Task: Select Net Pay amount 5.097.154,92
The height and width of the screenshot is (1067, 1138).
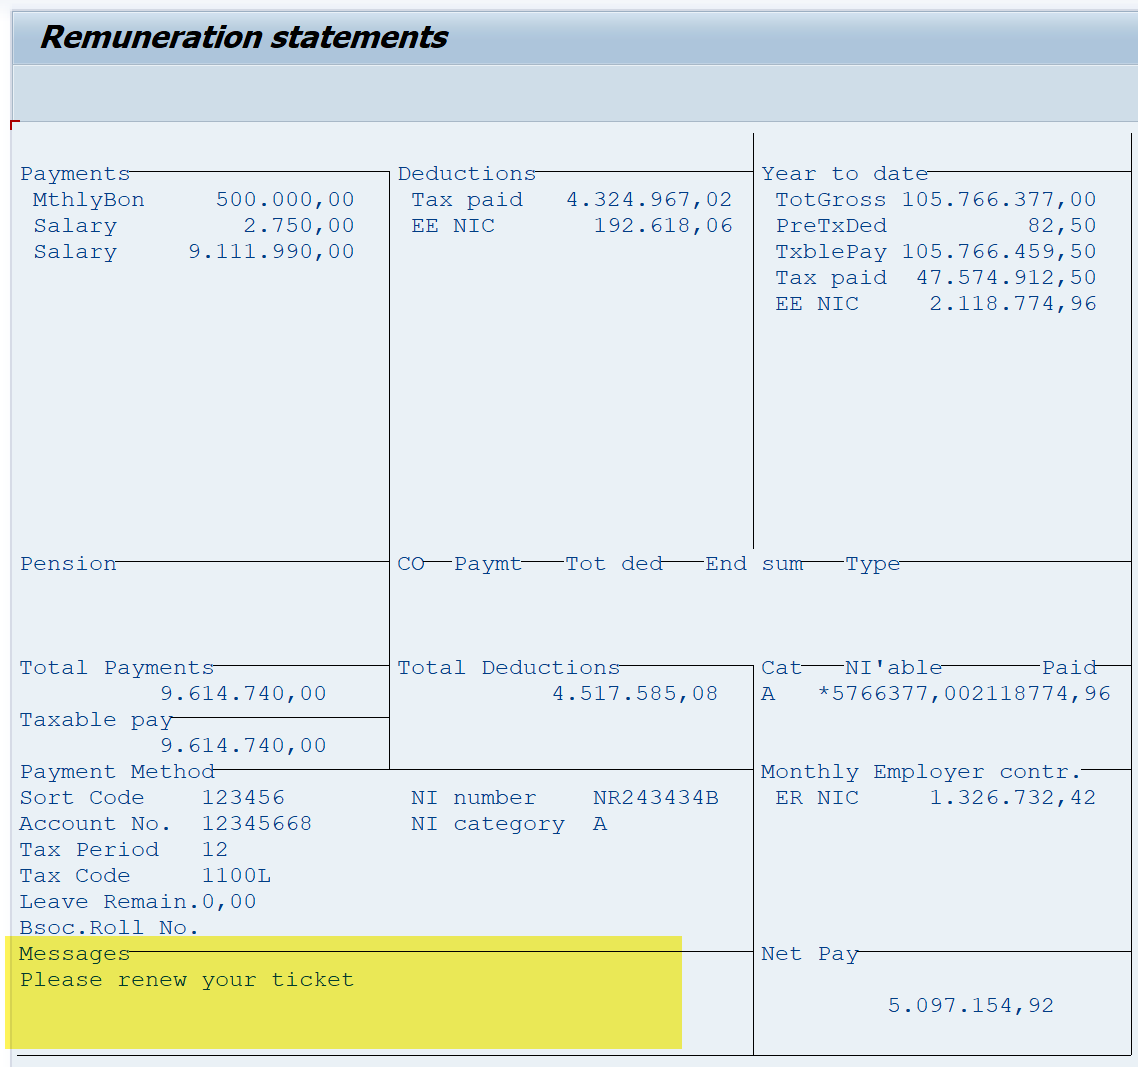Action: click(x=971, y=1006)
